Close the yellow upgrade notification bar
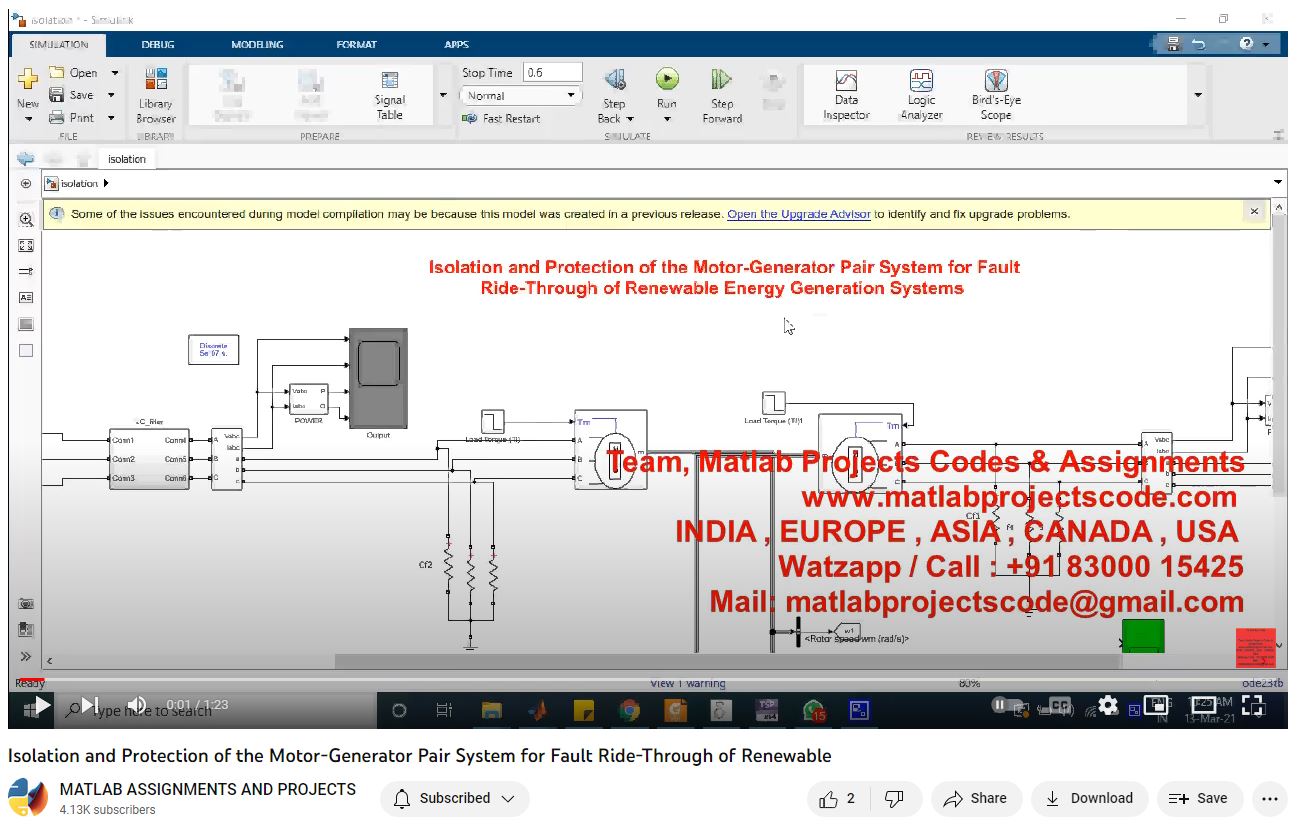 coord(1254,212)
